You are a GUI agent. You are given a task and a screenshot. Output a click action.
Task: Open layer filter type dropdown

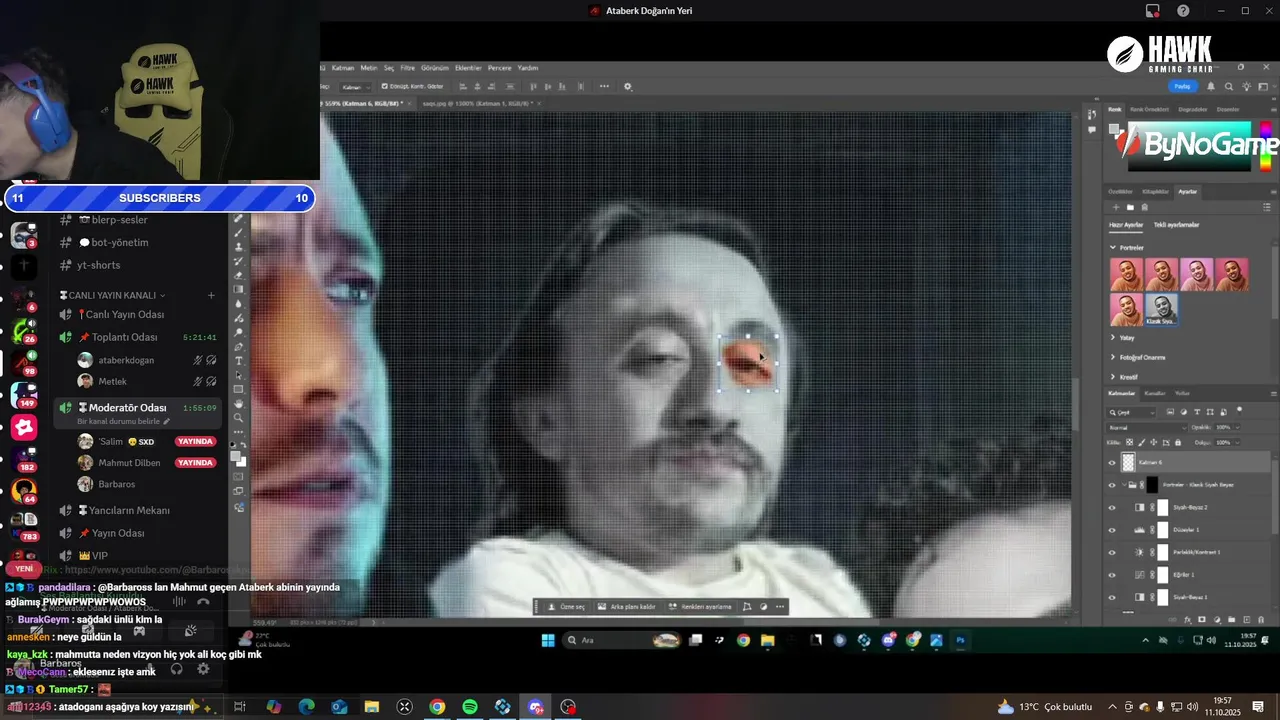point(1133,412)
